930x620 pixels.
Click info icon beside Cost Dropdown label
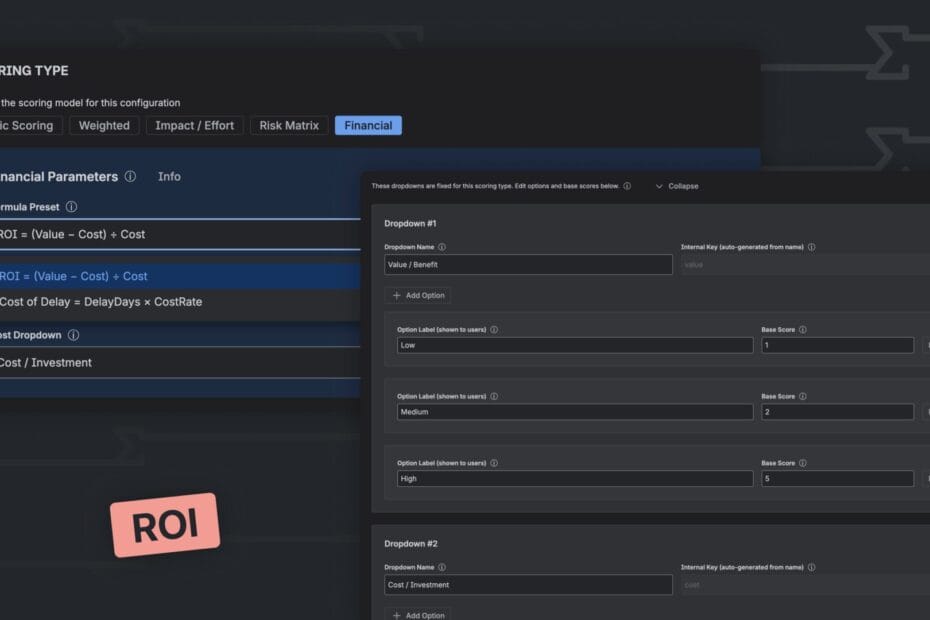point(73,335)
